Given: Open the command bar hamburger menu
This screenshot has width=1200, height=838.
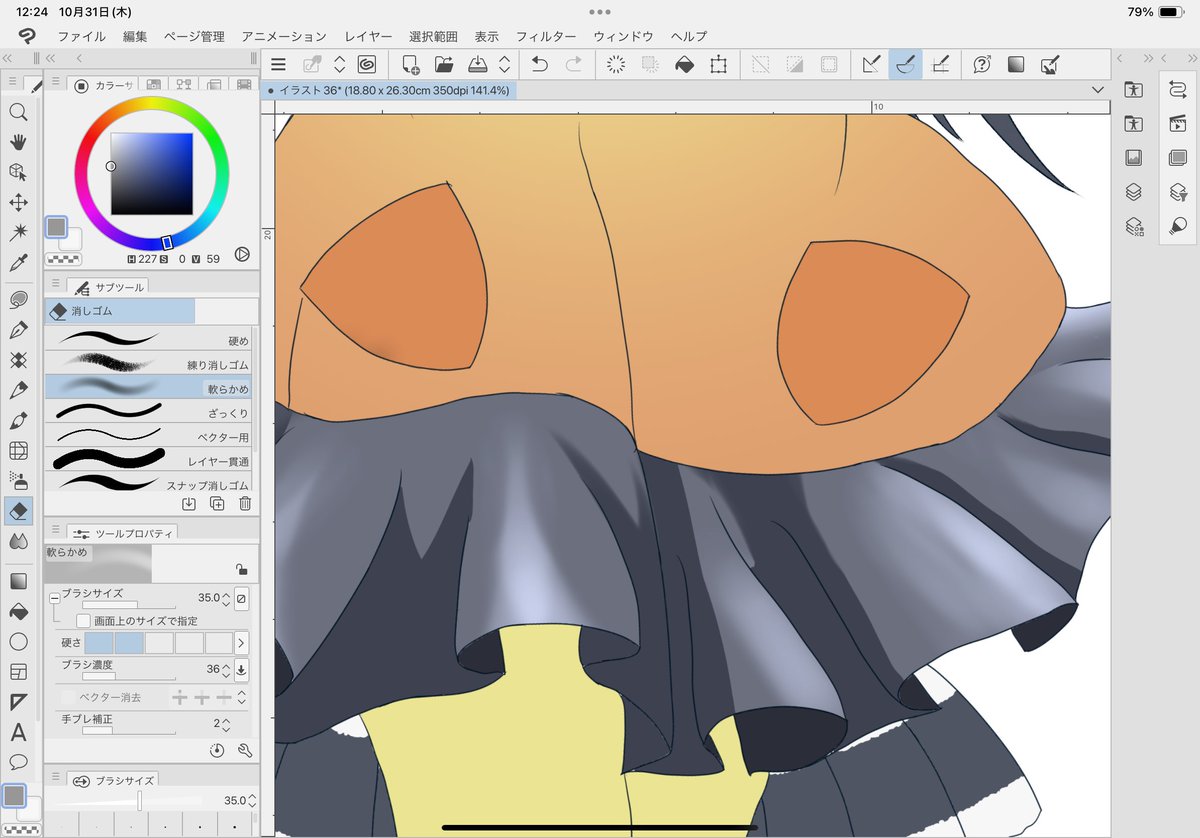Looking at the screenshot, I should coord(279,64).
